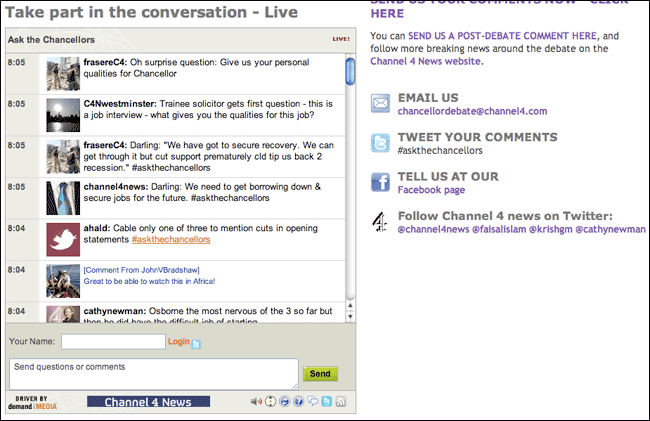Open the @faisalislam Twitter link
Screen dimensions: 650x421
499,229
